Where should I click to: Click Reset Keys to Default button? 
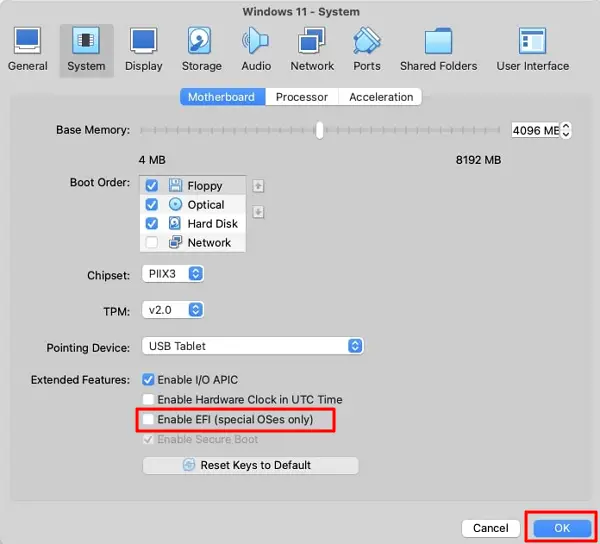click(x=251, y=465)
